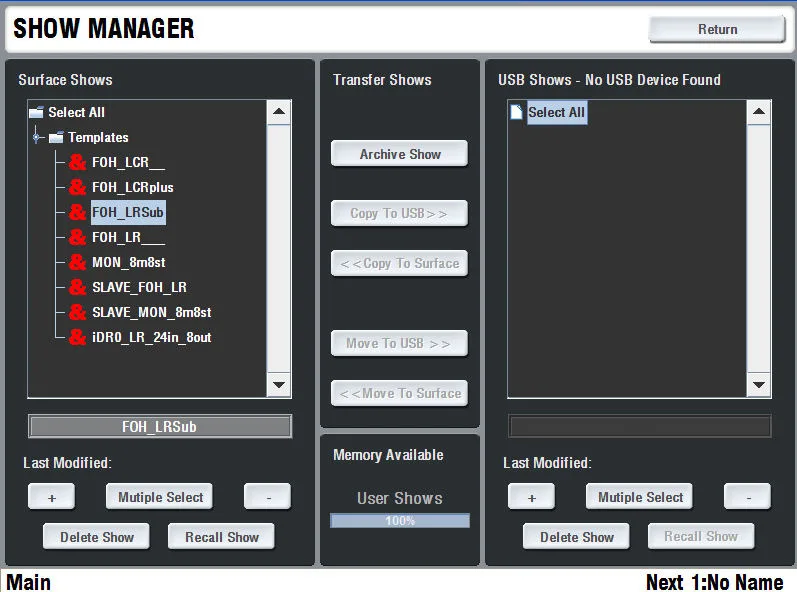
Task: Click the minus button under Surface Shows
Action: [268, 496]
